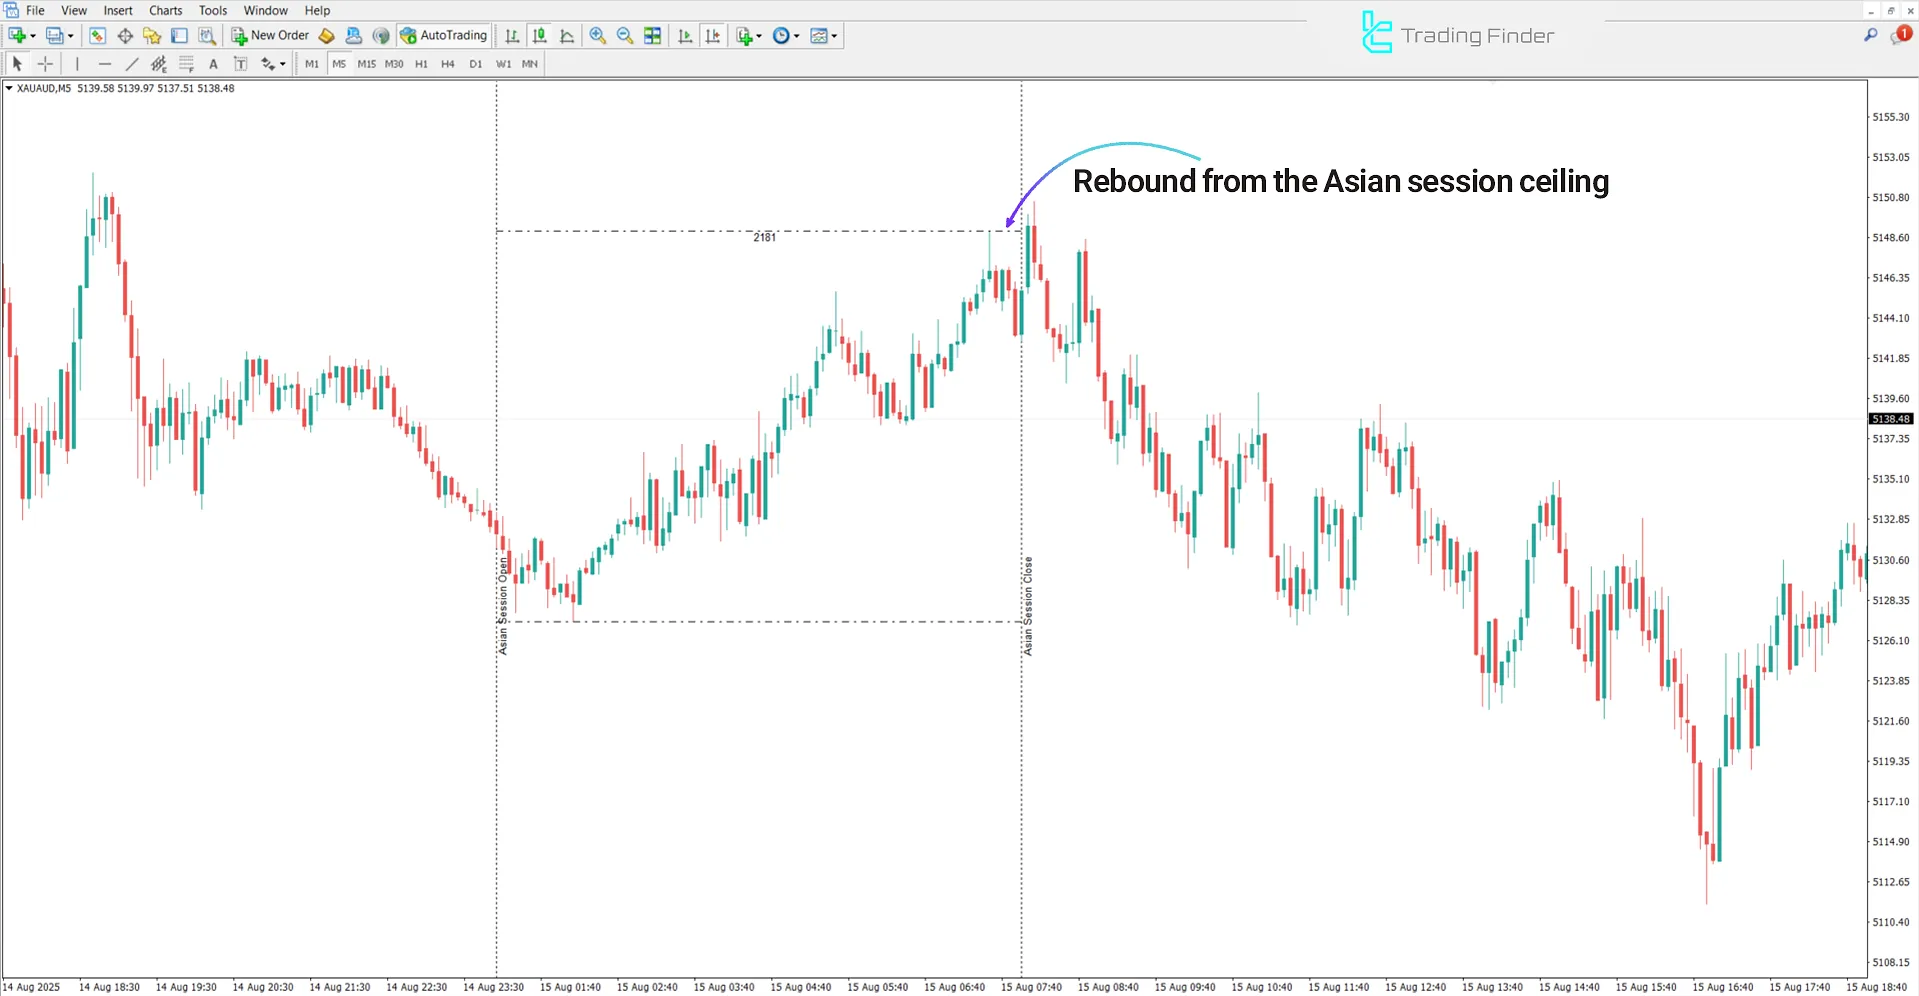The image size is (1919, 996).
Task: Switch to M5 timeframe
Action: (339, 64)
